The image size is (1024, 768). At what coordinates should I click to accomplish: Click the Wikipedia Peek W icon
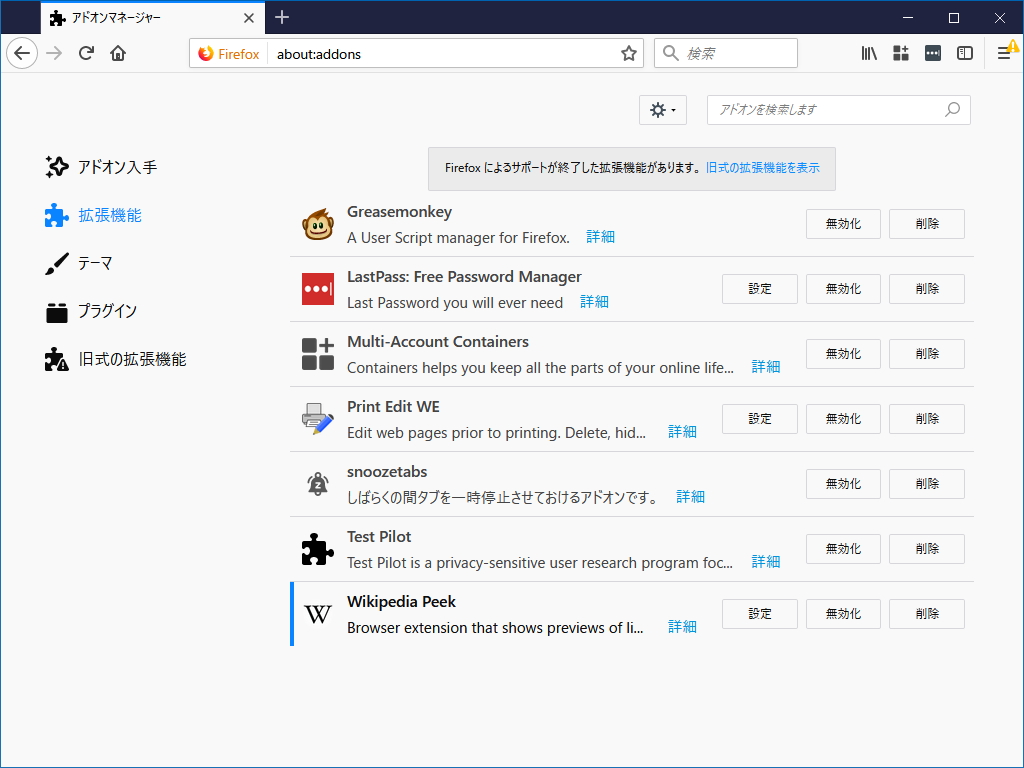pyautogui.click(x=318, y=614)
